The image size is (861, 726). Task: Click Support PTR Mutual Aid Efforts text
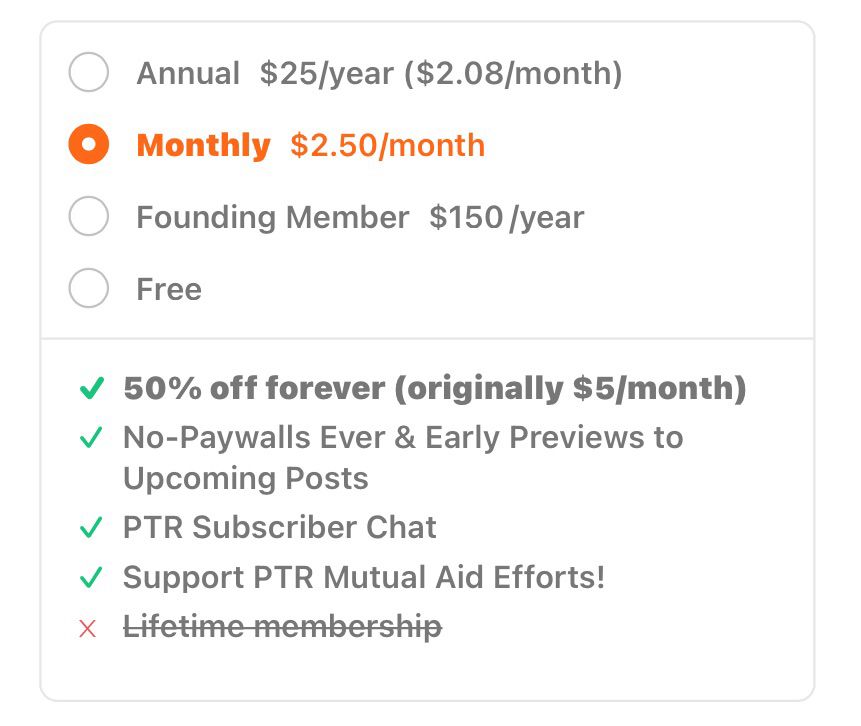click(x=364, y=578)
